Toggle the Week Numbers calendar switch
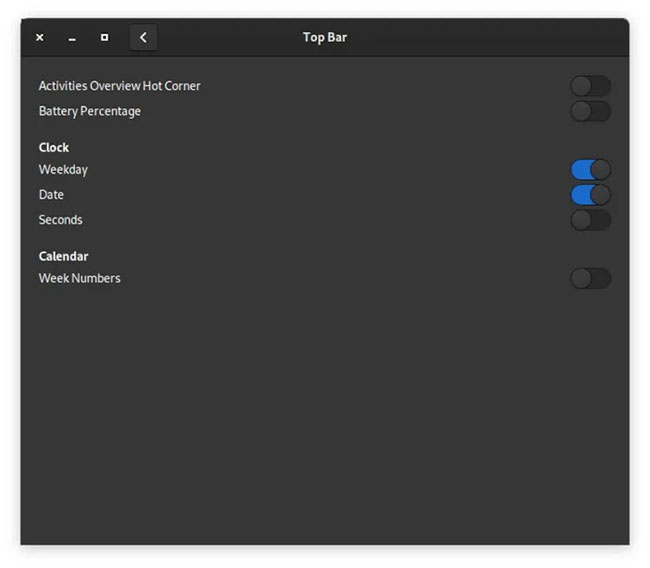The width and height of the screenshot is (650, 568). (590, 278)
